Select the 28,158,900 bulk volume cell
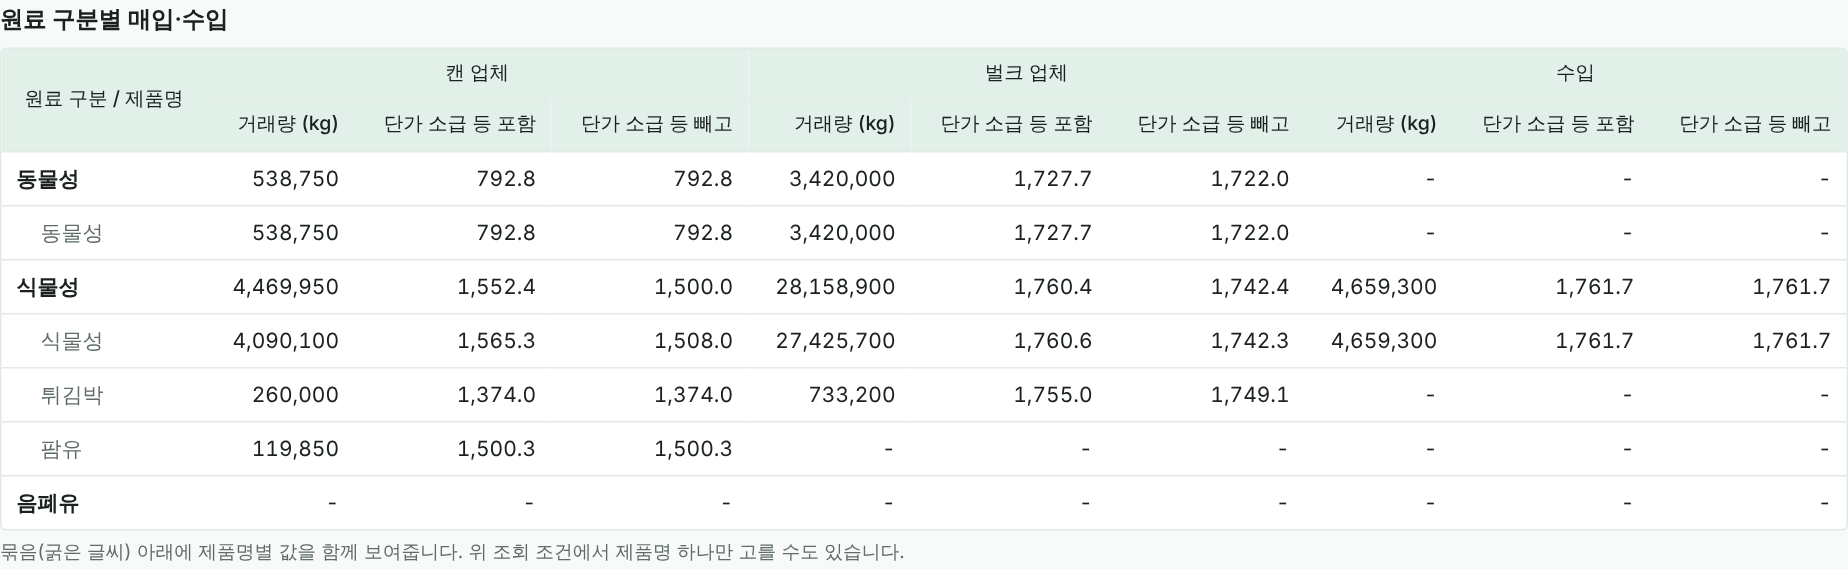 pos(835,287)
